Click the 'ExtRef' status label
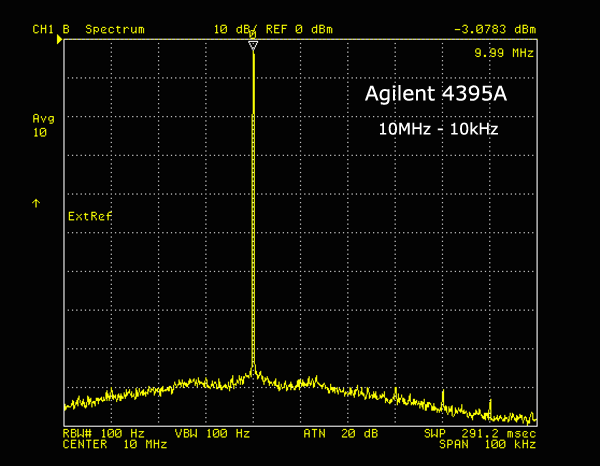 click(x=90, y=217)
